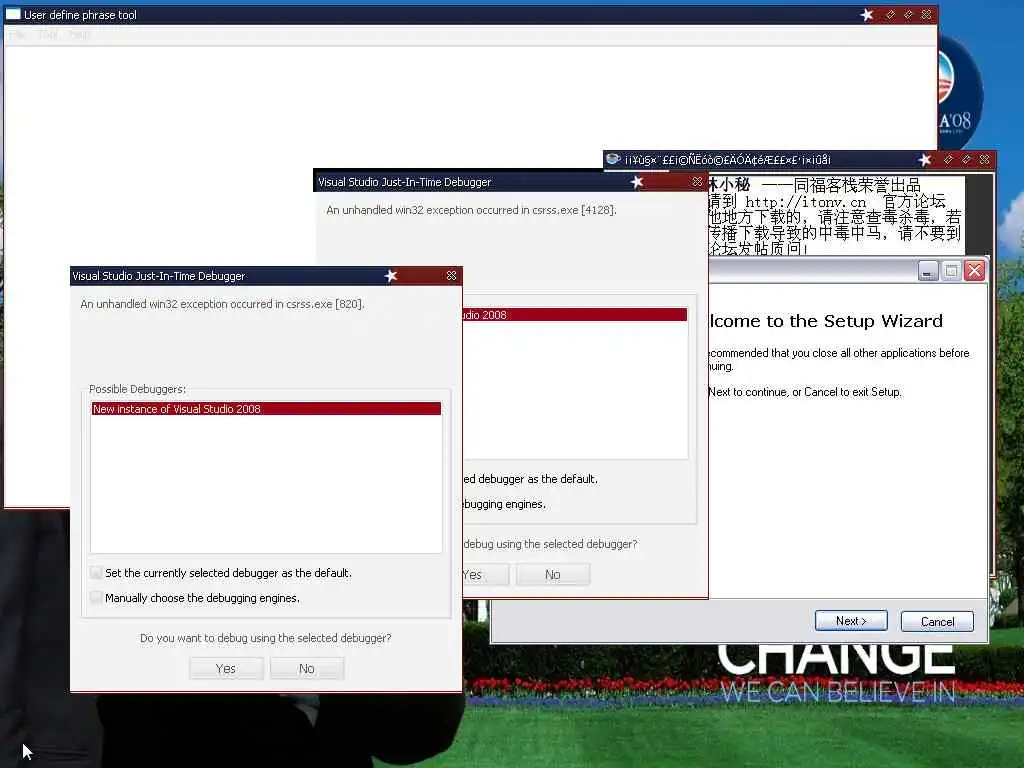Click the star icon in the csrss.exe [4128] debugger title bar
The height and width of the screenshot is (768, 1024).
point(637,182)
